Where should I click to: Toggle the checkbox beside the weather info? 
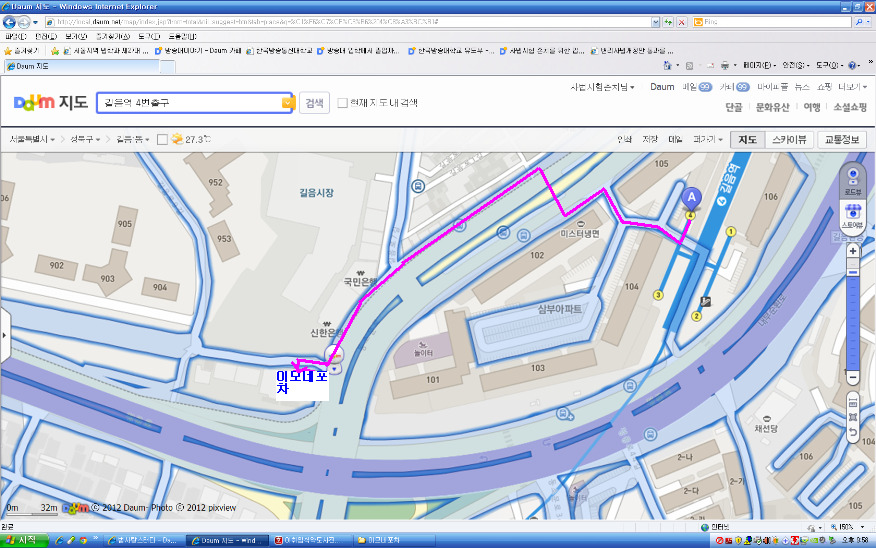point(162,140)
